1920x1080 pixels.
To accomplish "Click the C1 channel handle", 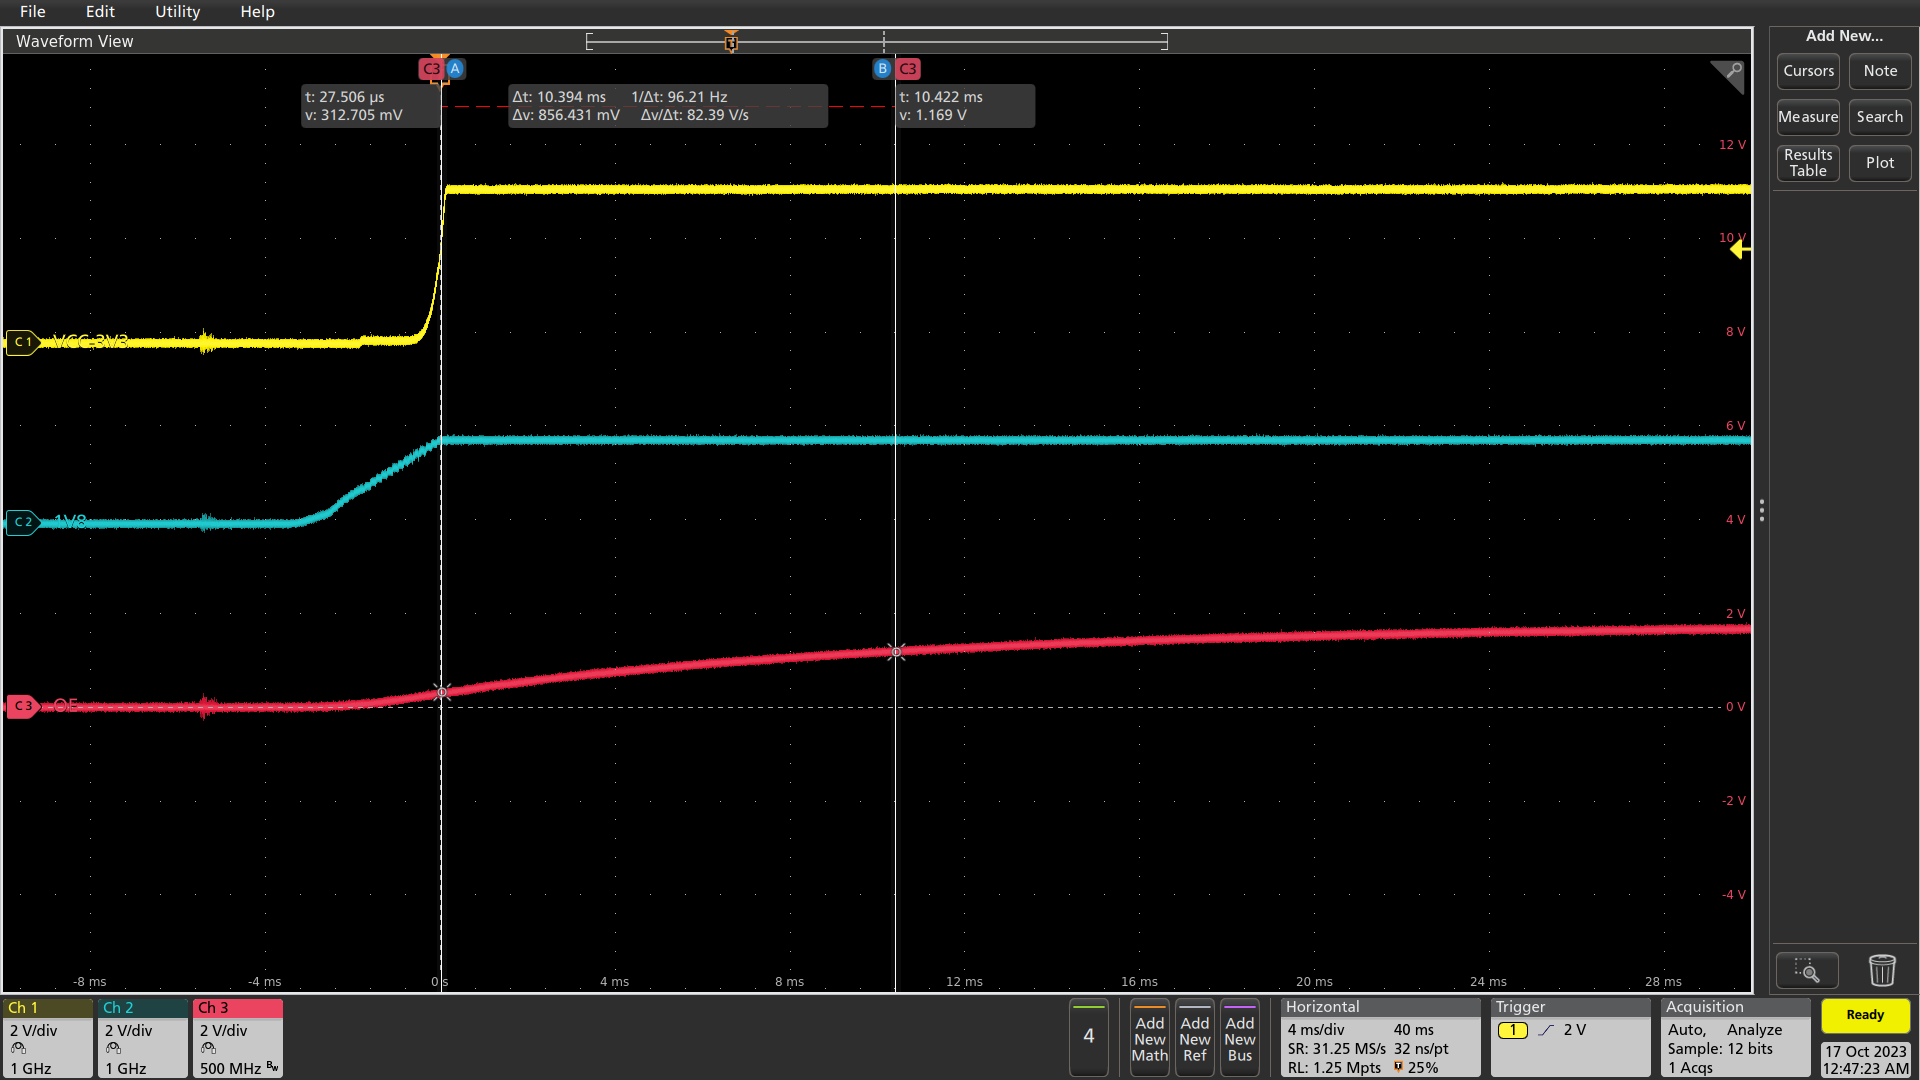I will coord(22,342).
